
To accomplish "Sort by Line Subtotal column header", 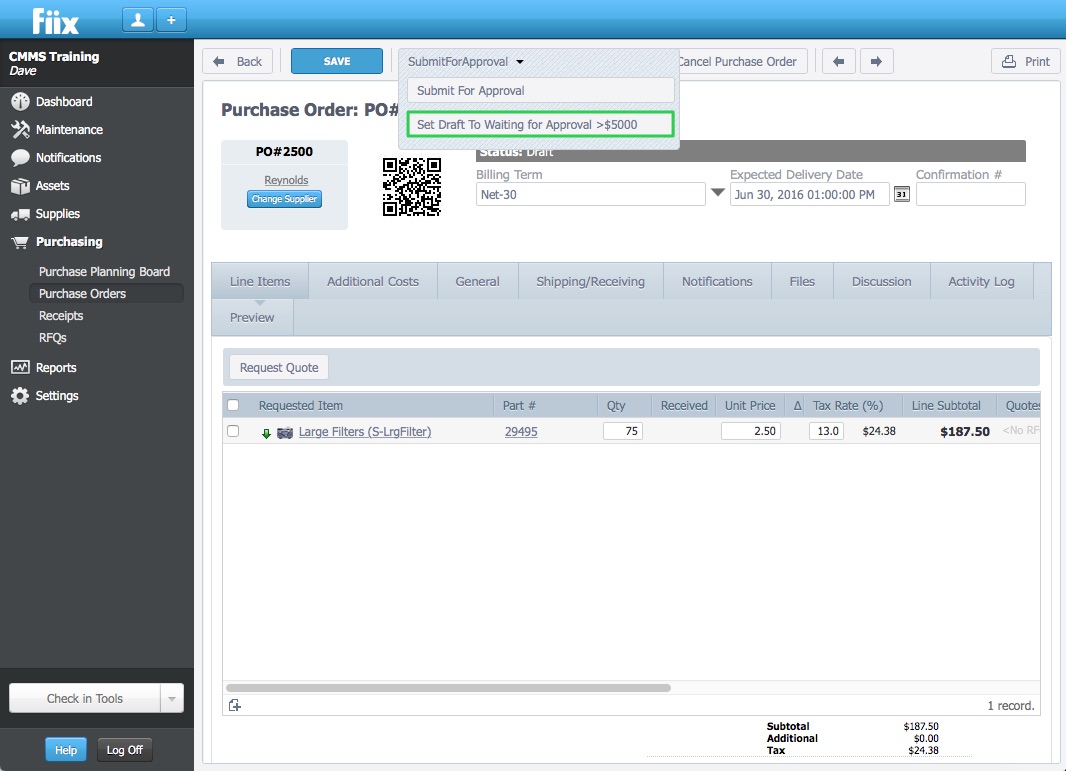I will [946, 406].
